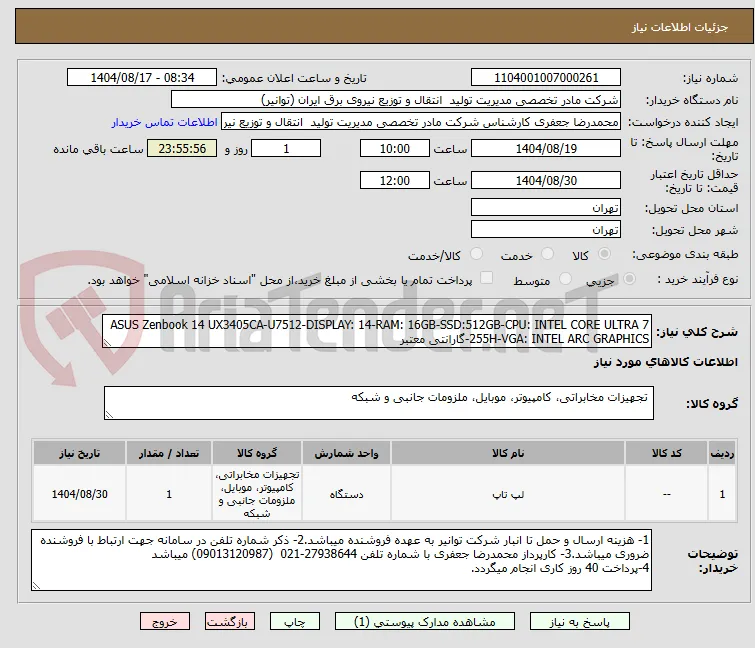Image resolution: width=755 pixels, height=648 pixels.
Task: Click the delivery province field 'تهران'
Action: tap(546, 207)
